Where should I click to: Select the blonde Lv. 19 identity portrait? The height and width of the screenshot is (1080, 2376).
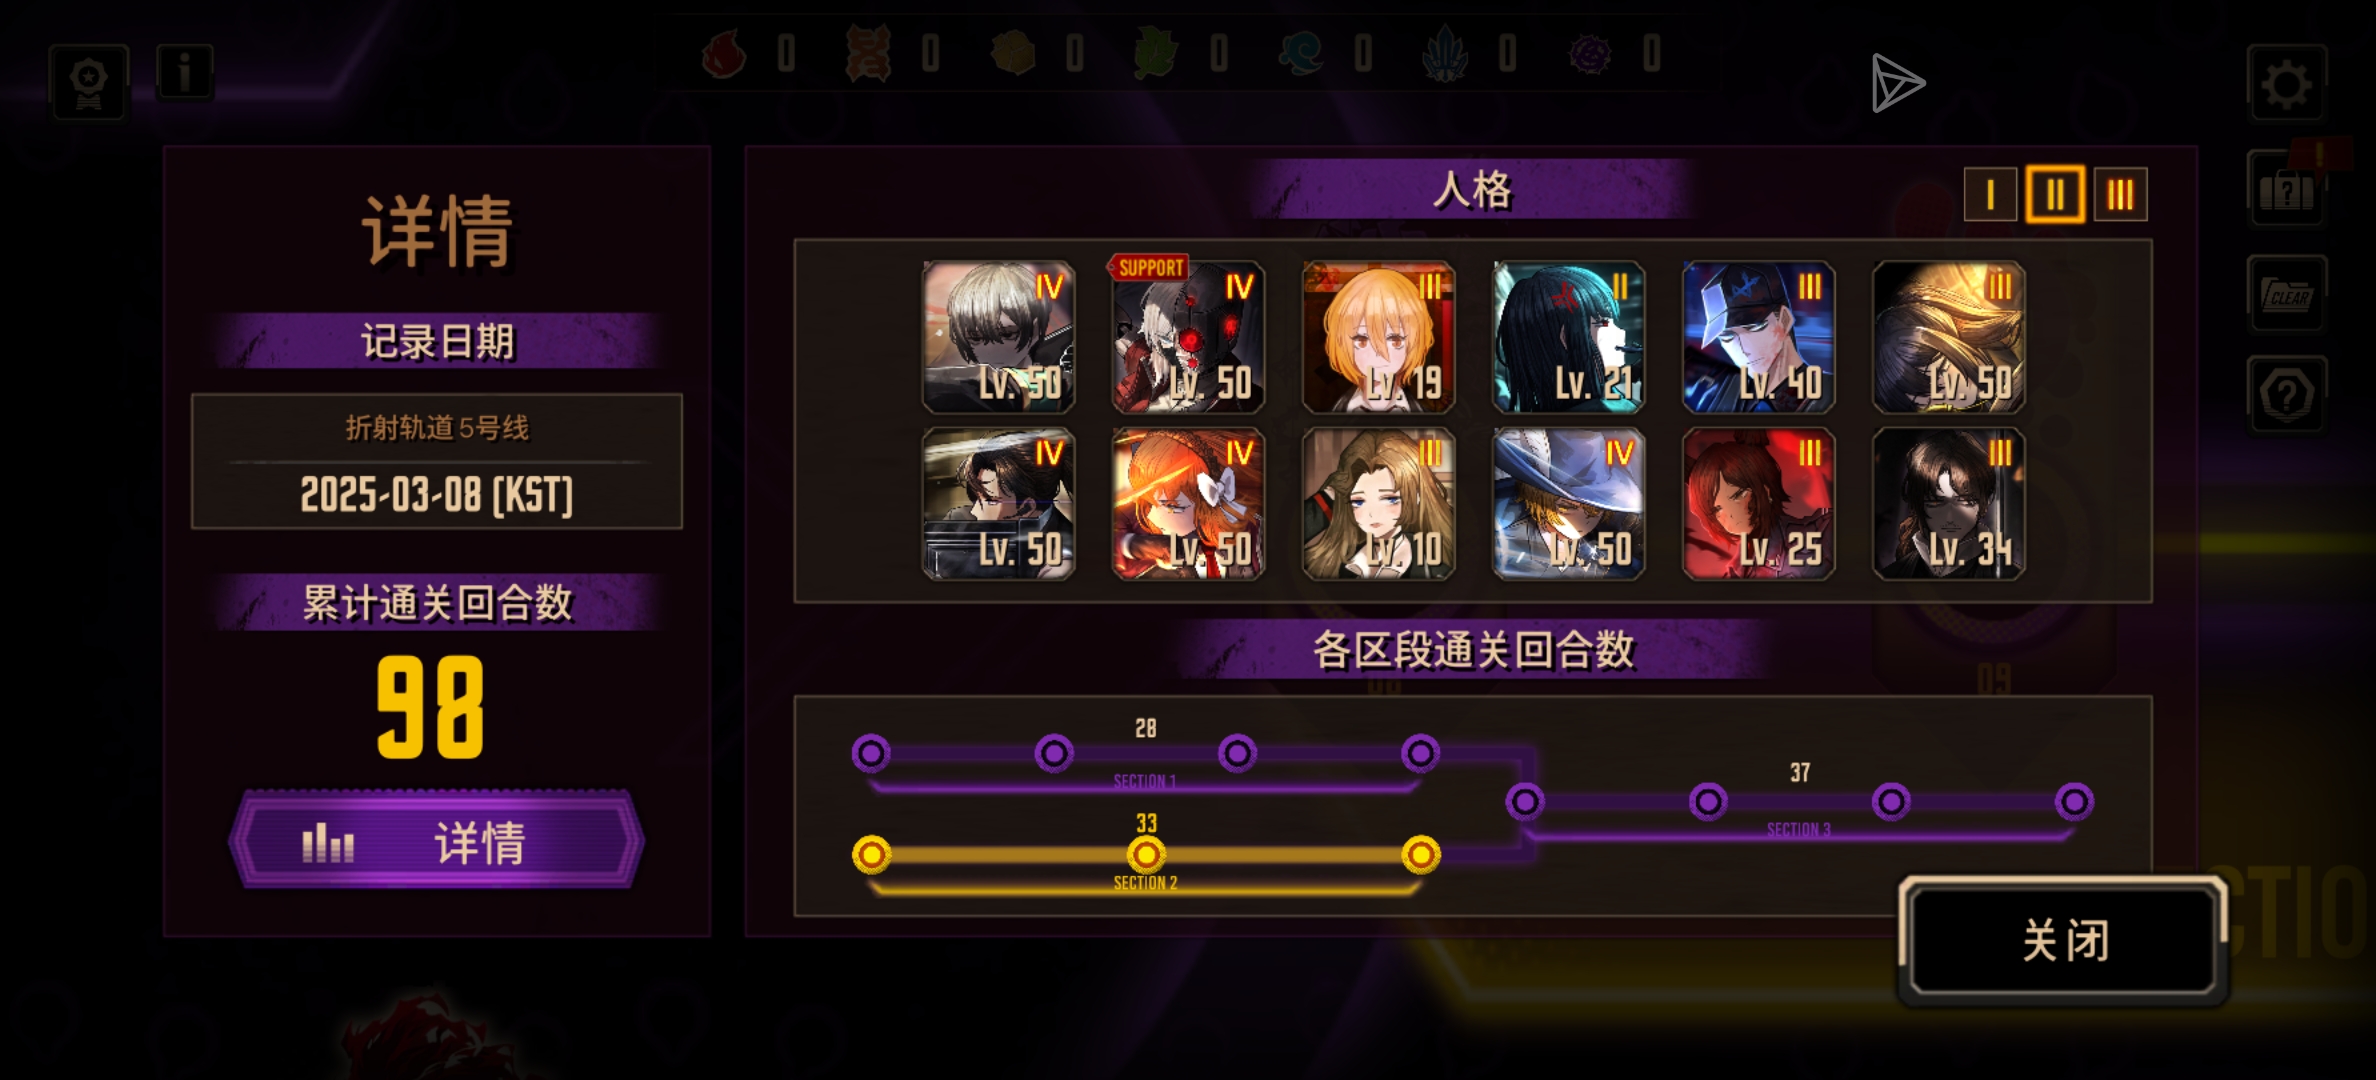(x=1378, y=337)
